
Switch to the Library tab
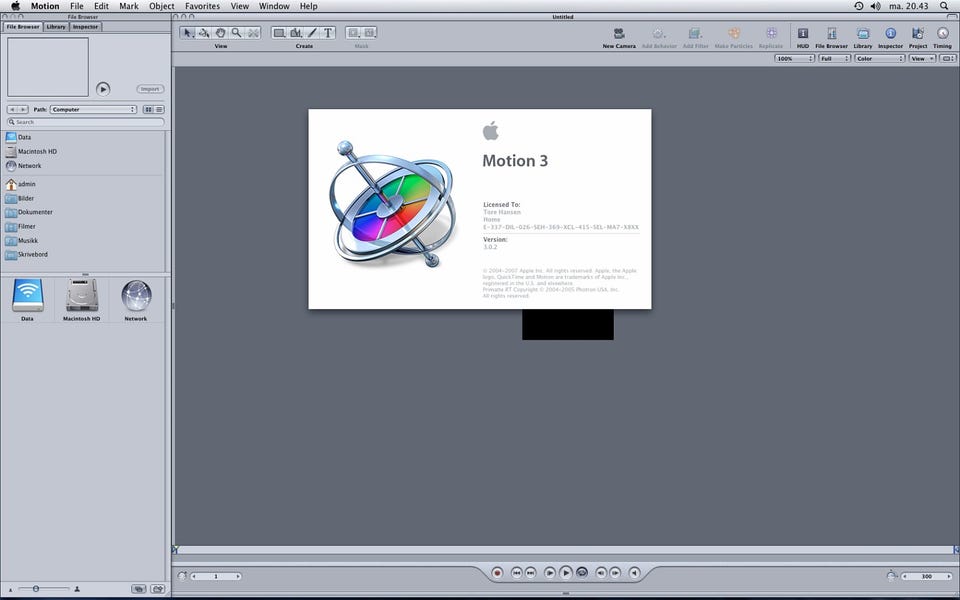click(56, 27)
